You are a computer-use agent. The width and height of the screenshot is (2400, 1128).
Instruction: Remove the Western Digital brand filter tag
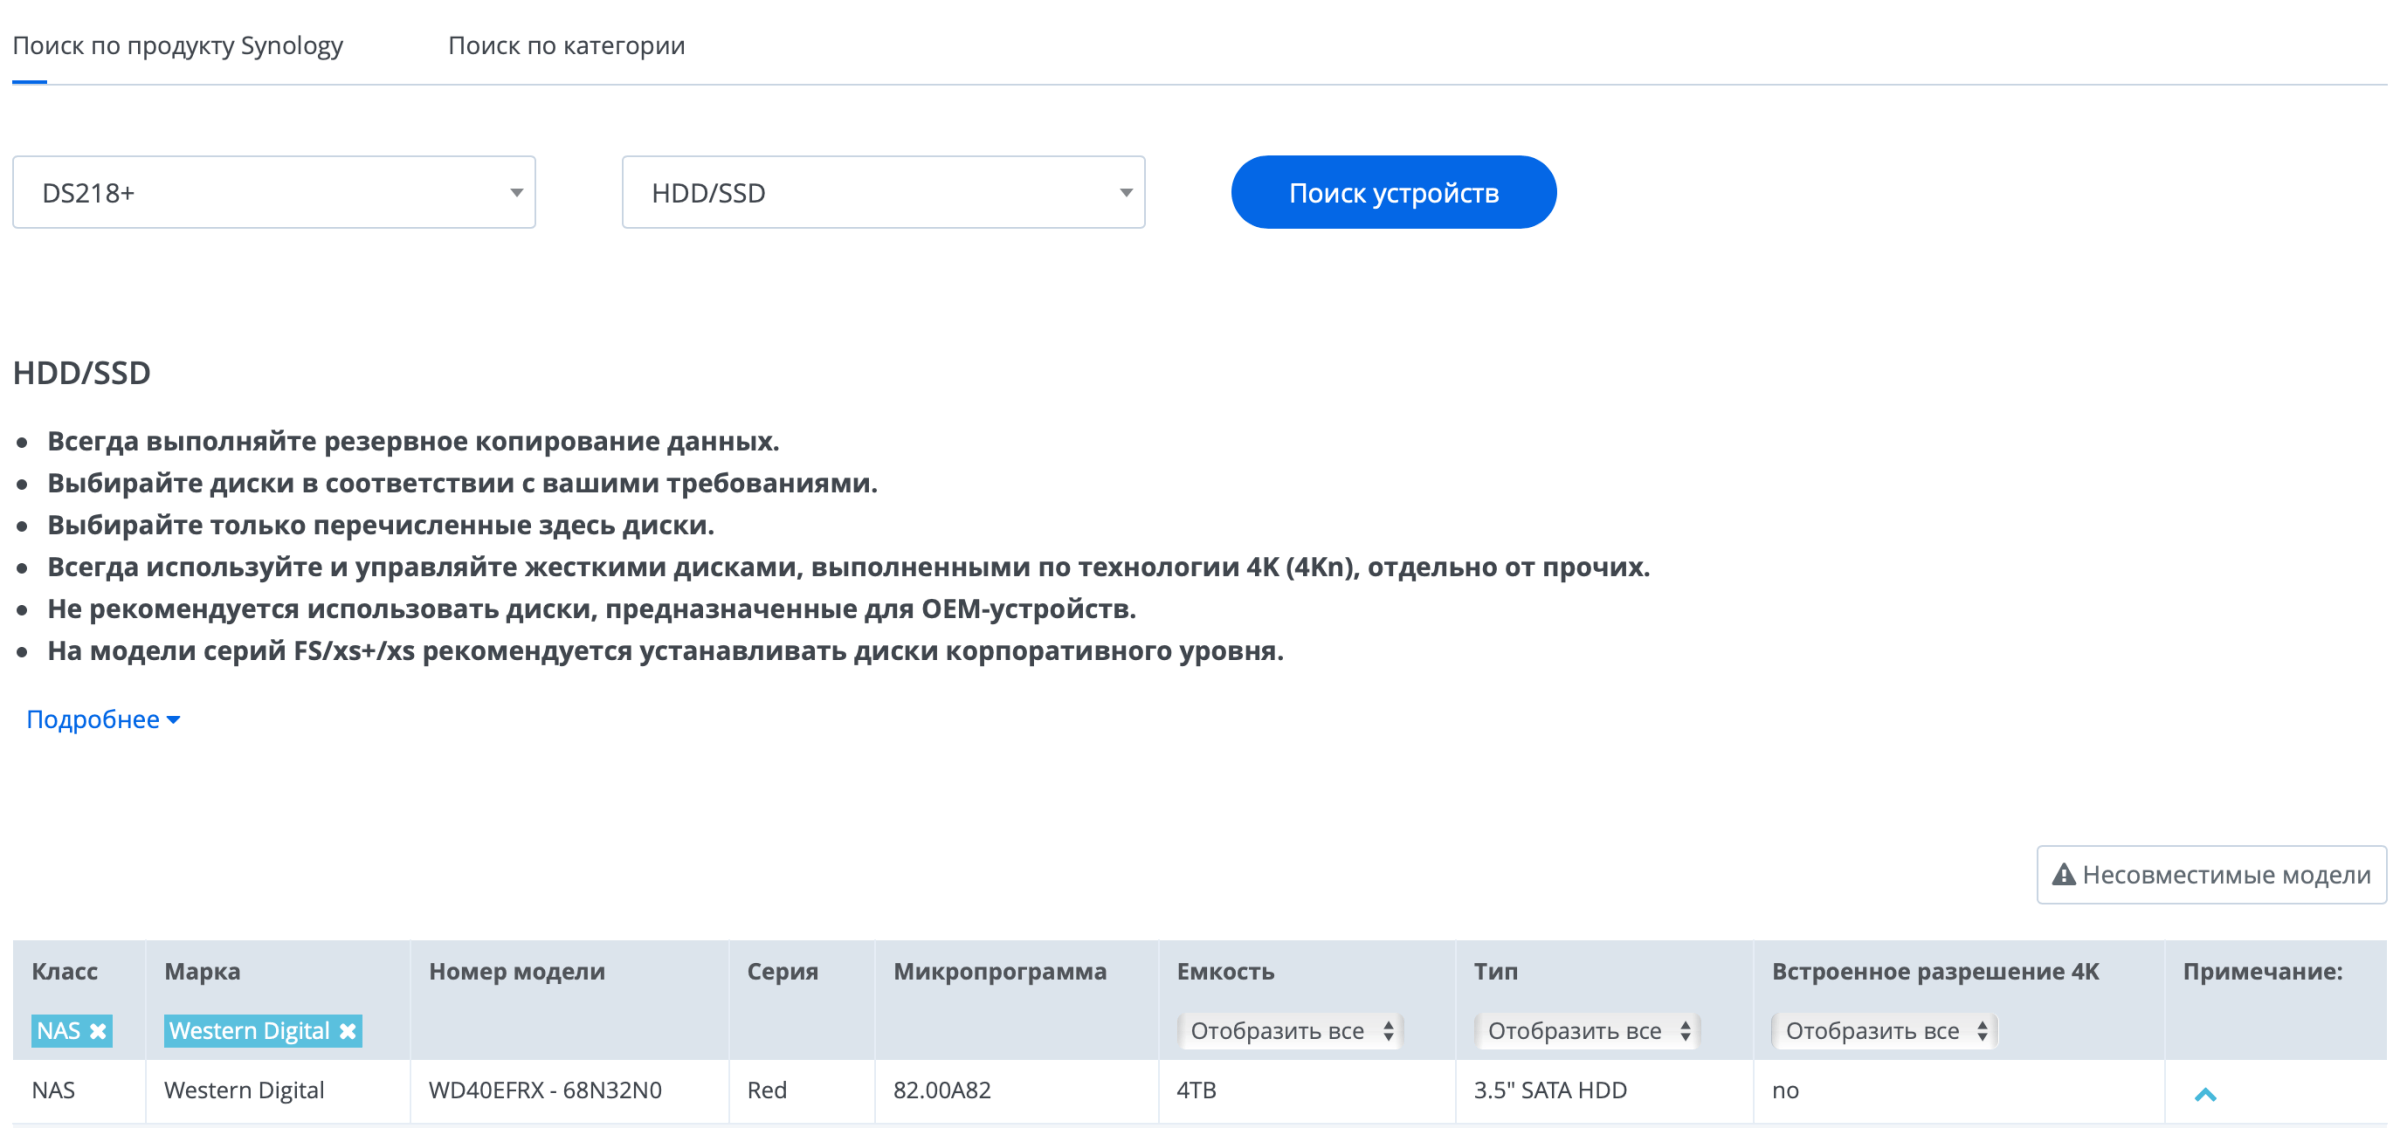347,1031
